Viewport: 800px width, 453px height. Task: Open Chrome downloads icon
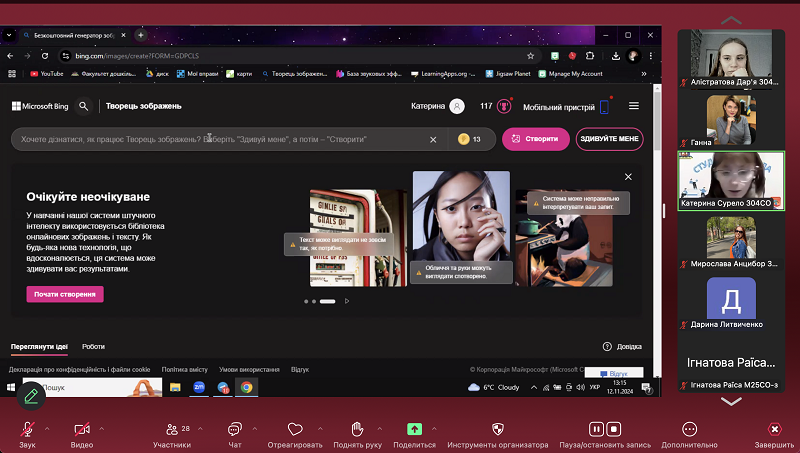click(616, 56)
